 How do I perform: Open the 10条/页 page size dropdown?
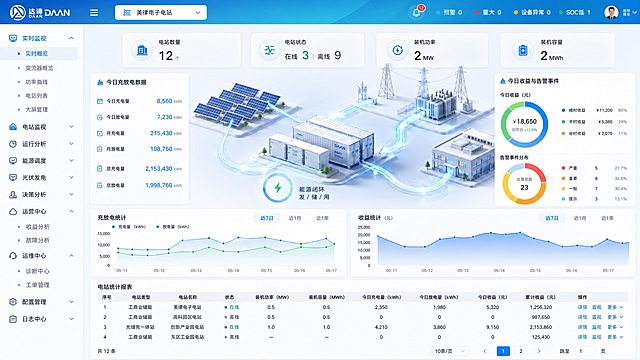point(449,351)
